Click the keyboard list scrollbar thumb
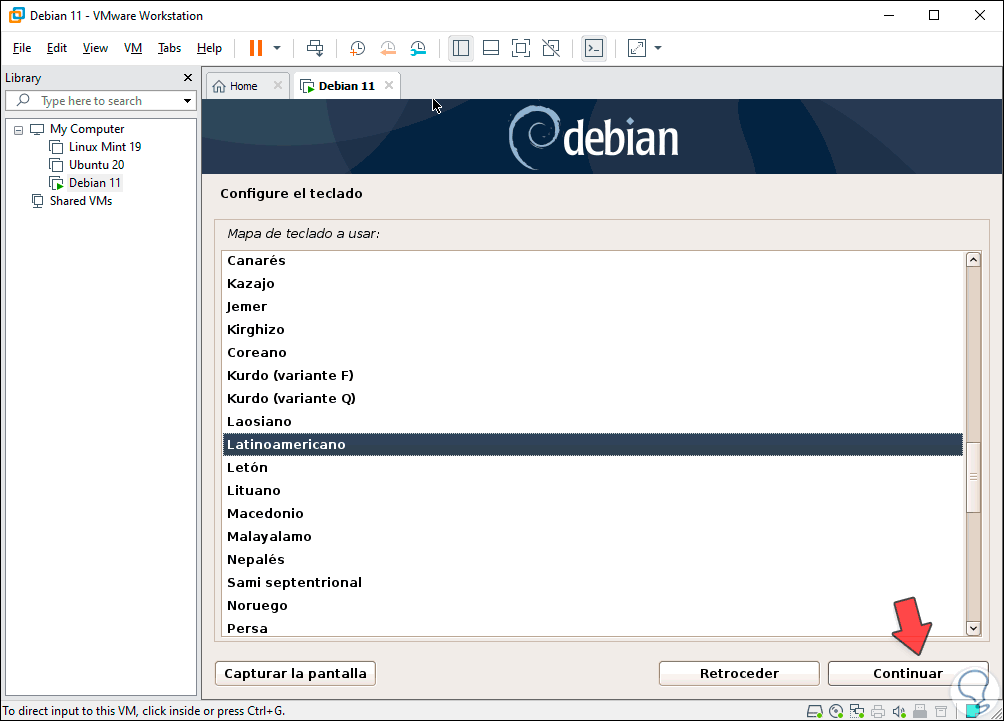This screenshot has height=721, width=1004. point(973,477)
